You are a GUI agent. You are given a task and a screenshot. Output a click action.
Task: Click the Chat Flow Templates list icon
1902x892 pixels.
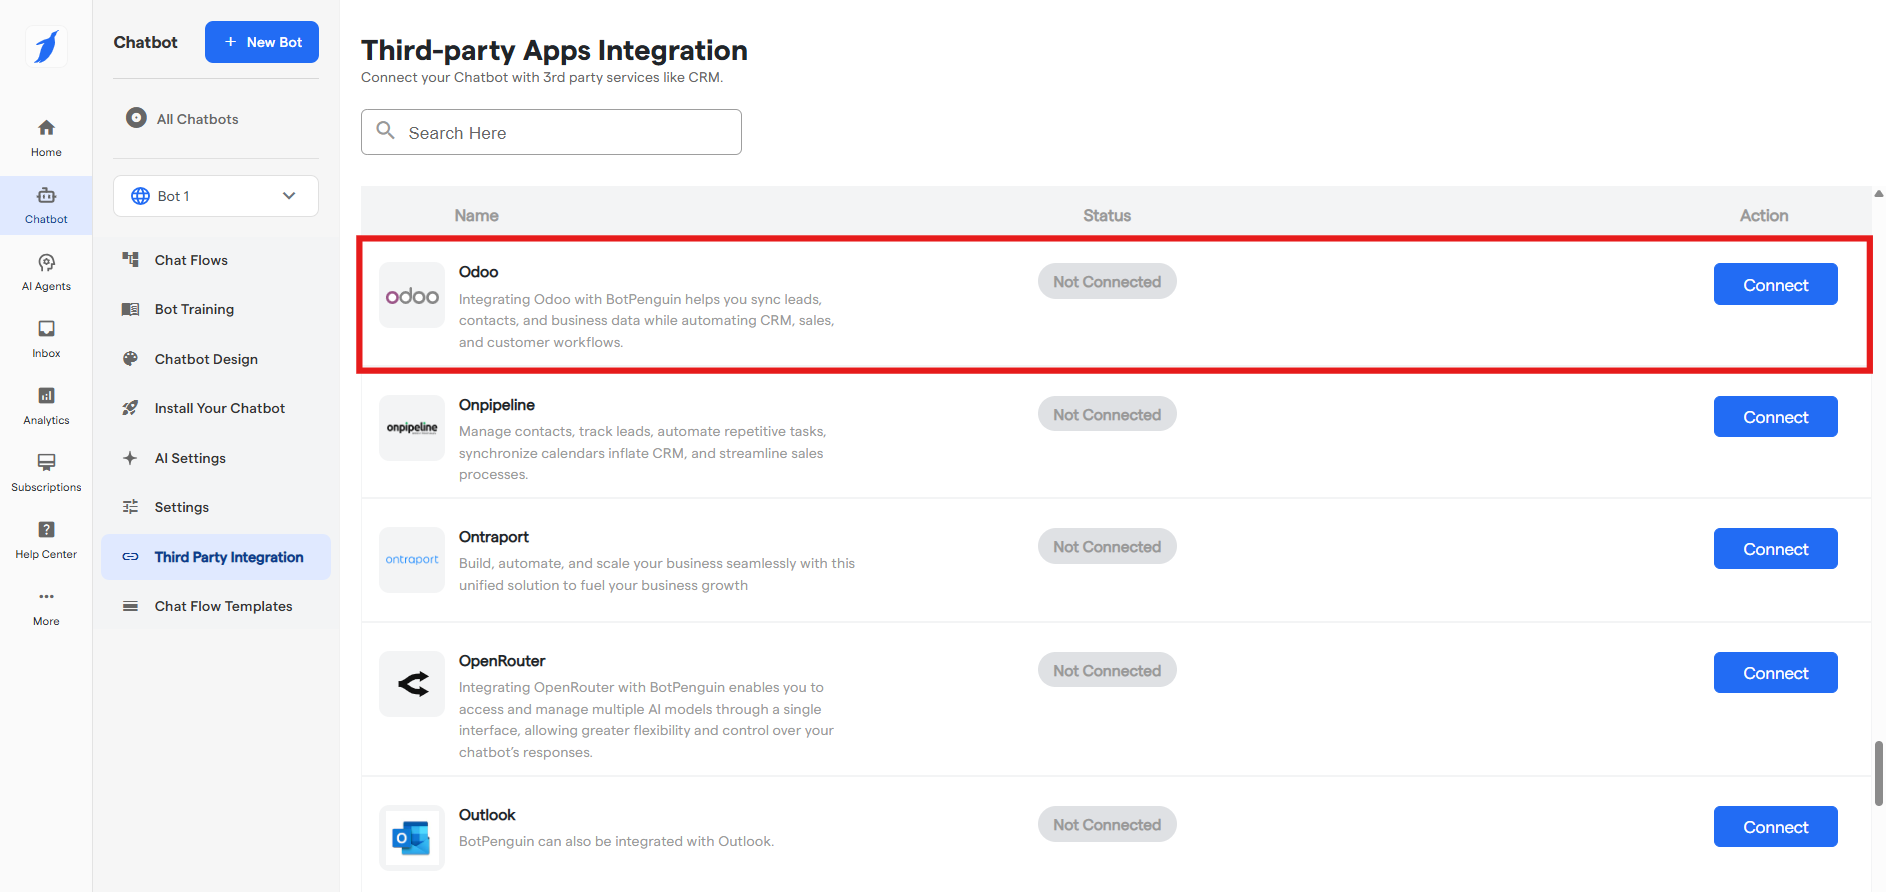[130, 606]
